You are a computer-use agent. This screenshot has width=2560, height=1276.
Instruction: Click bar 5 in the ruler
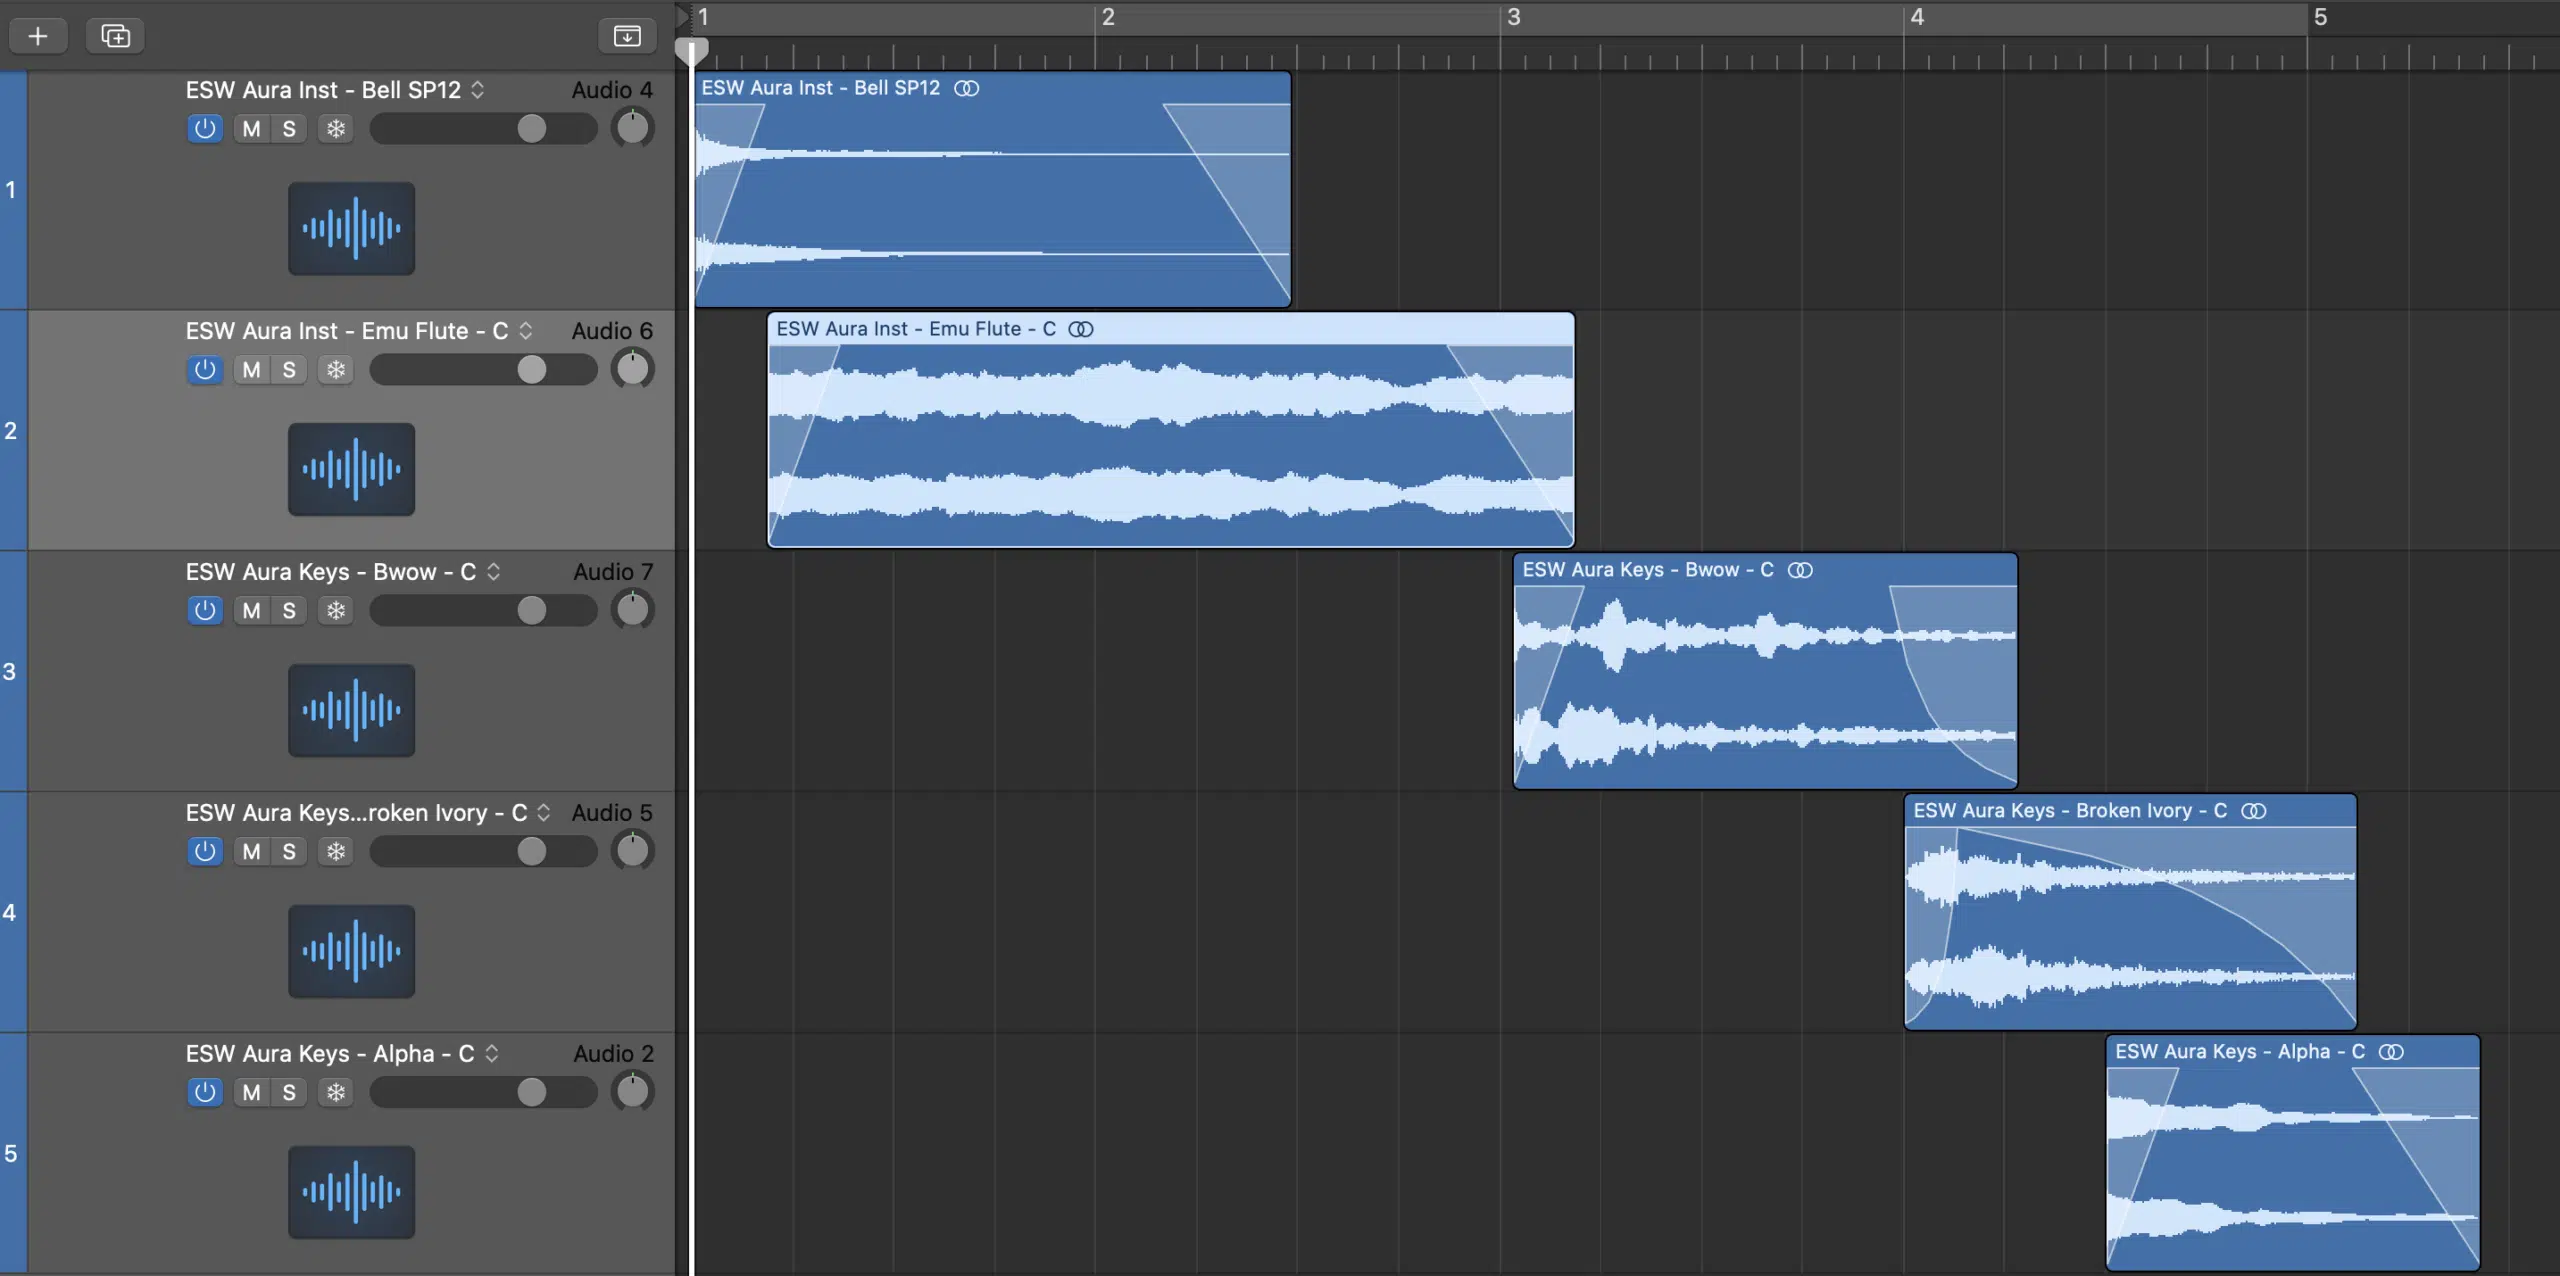coord(2321,18)
